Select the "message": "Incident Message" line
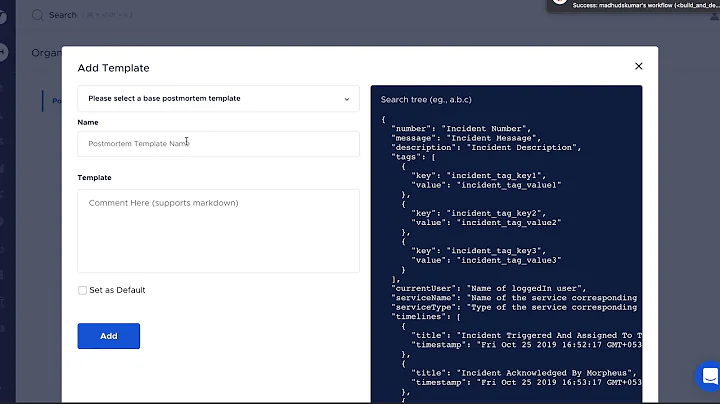The image size is (720, 404). [466, 138]
